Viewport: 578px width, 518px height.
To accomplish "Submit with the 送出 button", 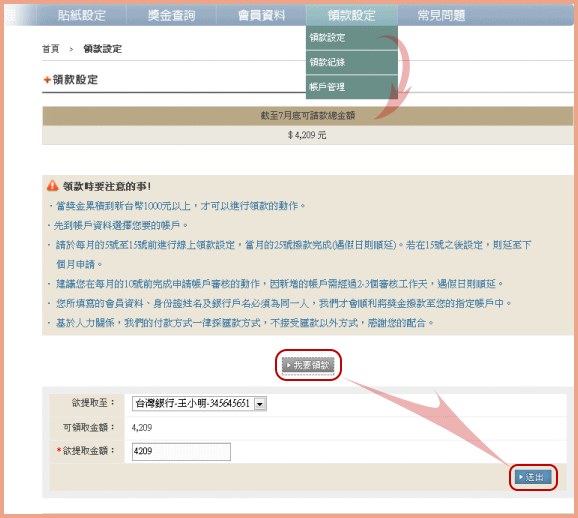I will pos(533,477).
